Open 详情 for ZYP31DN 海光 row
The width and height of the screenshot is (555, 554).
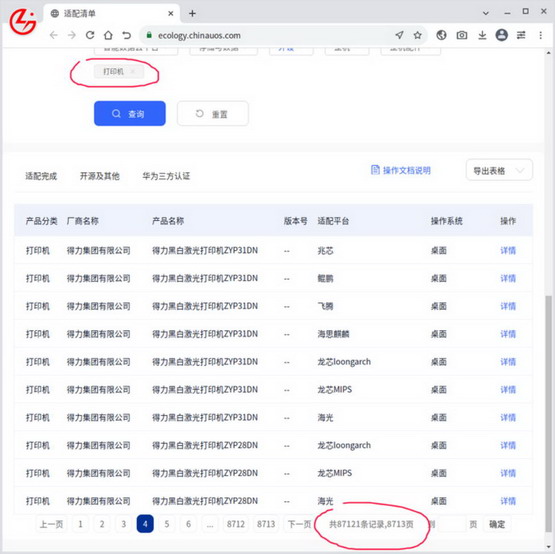click(508, 418)
